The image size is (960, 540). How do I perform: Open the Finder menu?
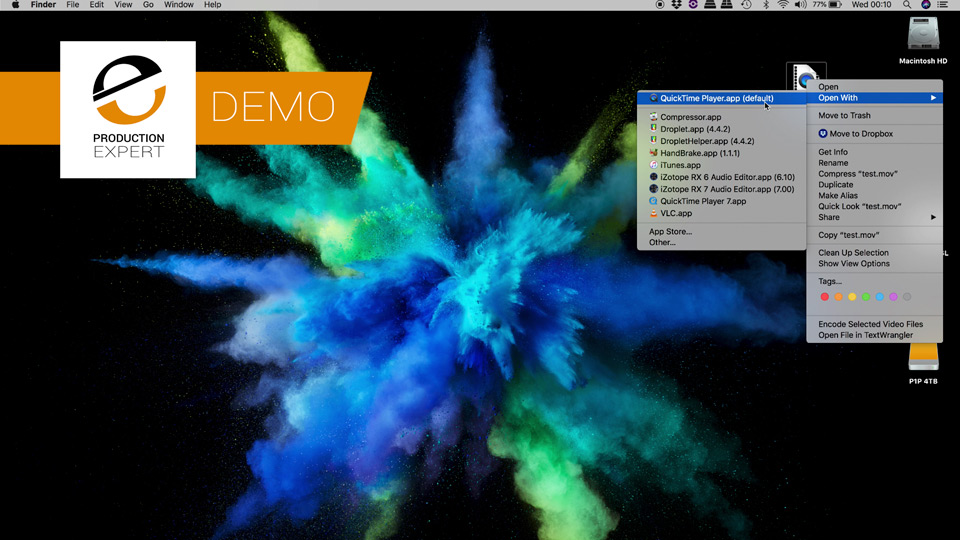coord(43,4)
